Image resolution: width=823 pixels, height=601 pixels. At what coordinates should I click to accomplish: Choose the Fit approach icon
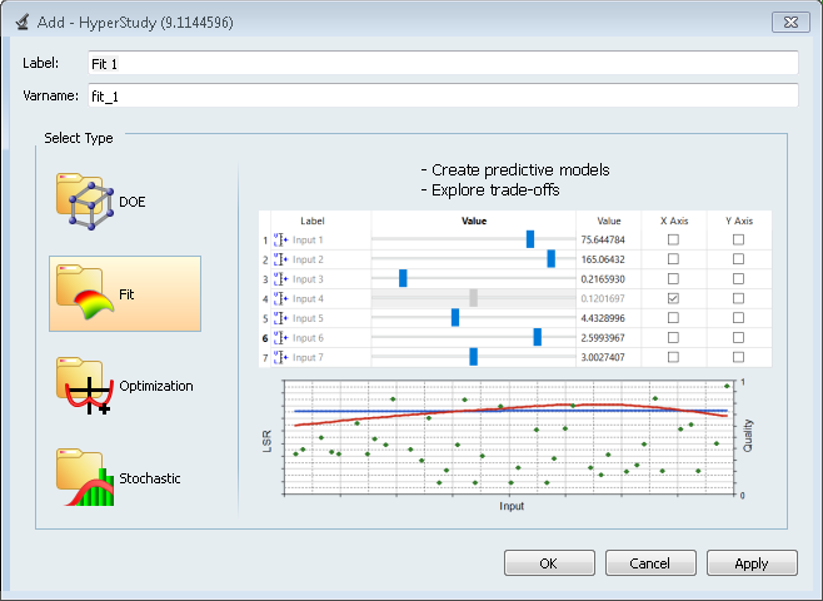tap(85, 292)
